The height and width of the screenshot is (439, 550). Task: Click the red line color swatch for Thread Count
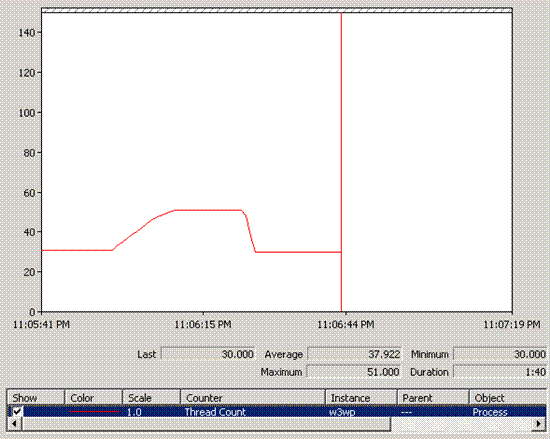tap(94, 412)
